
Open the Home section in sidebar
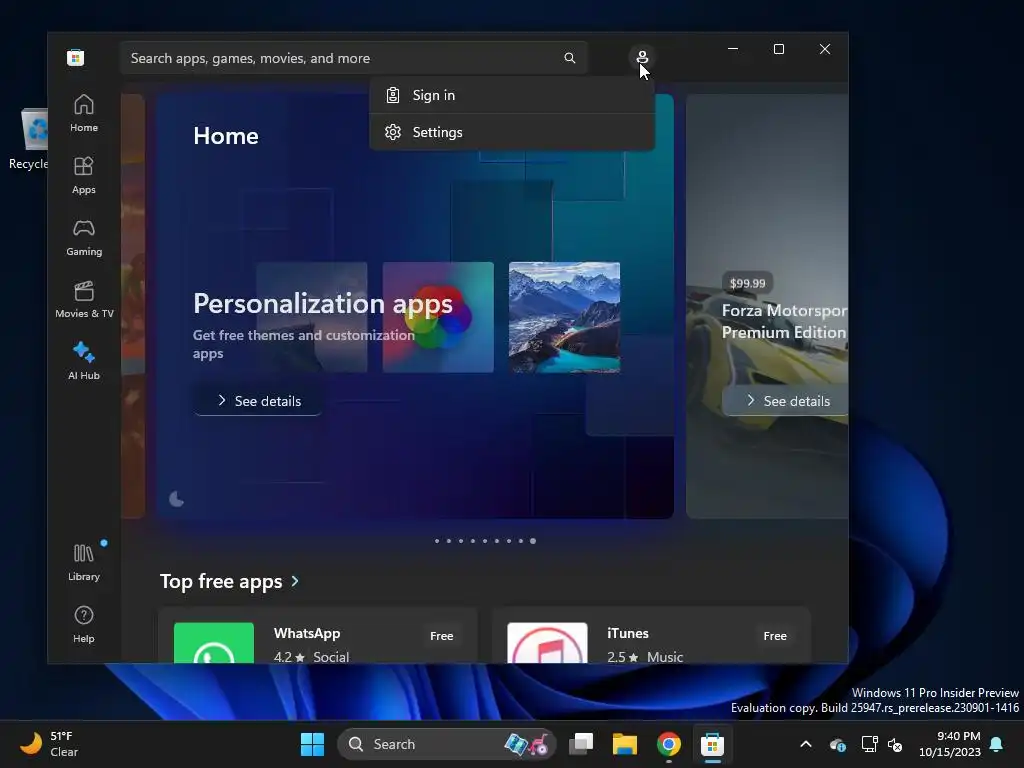pyautogui.click(x=84, y=114)
